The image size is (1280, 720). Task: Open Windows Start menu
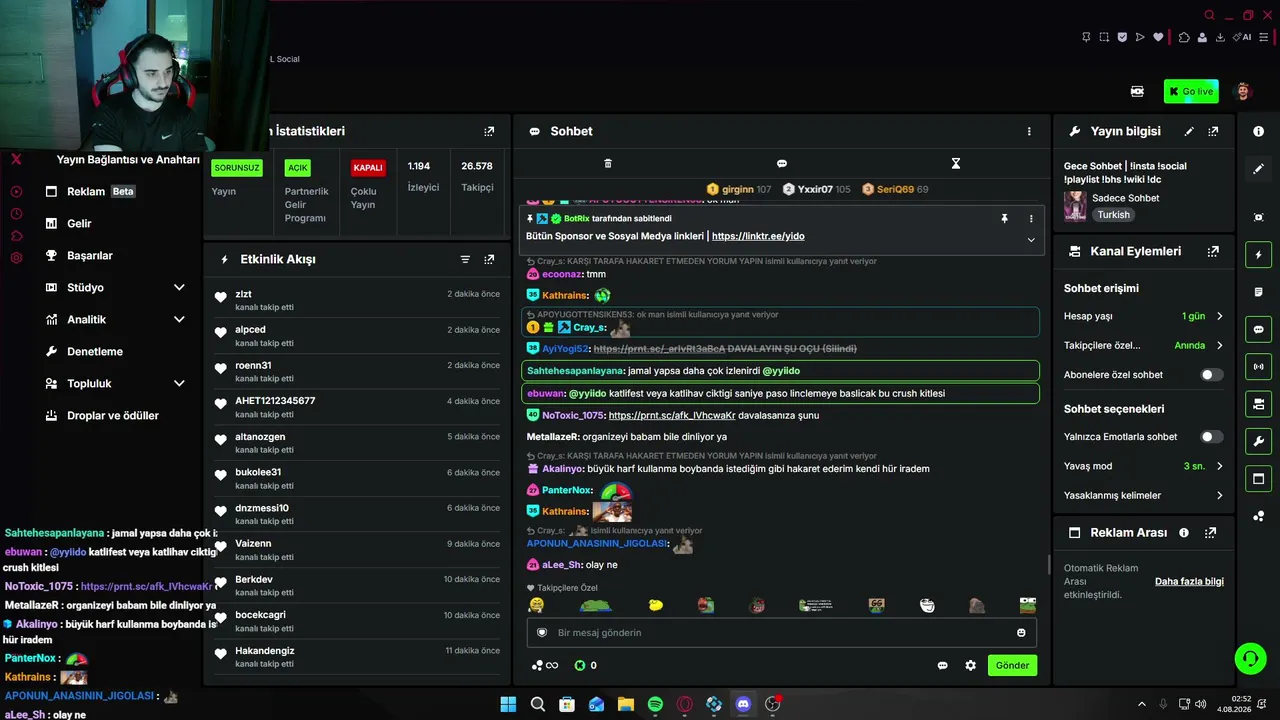[x=508, y=704]
